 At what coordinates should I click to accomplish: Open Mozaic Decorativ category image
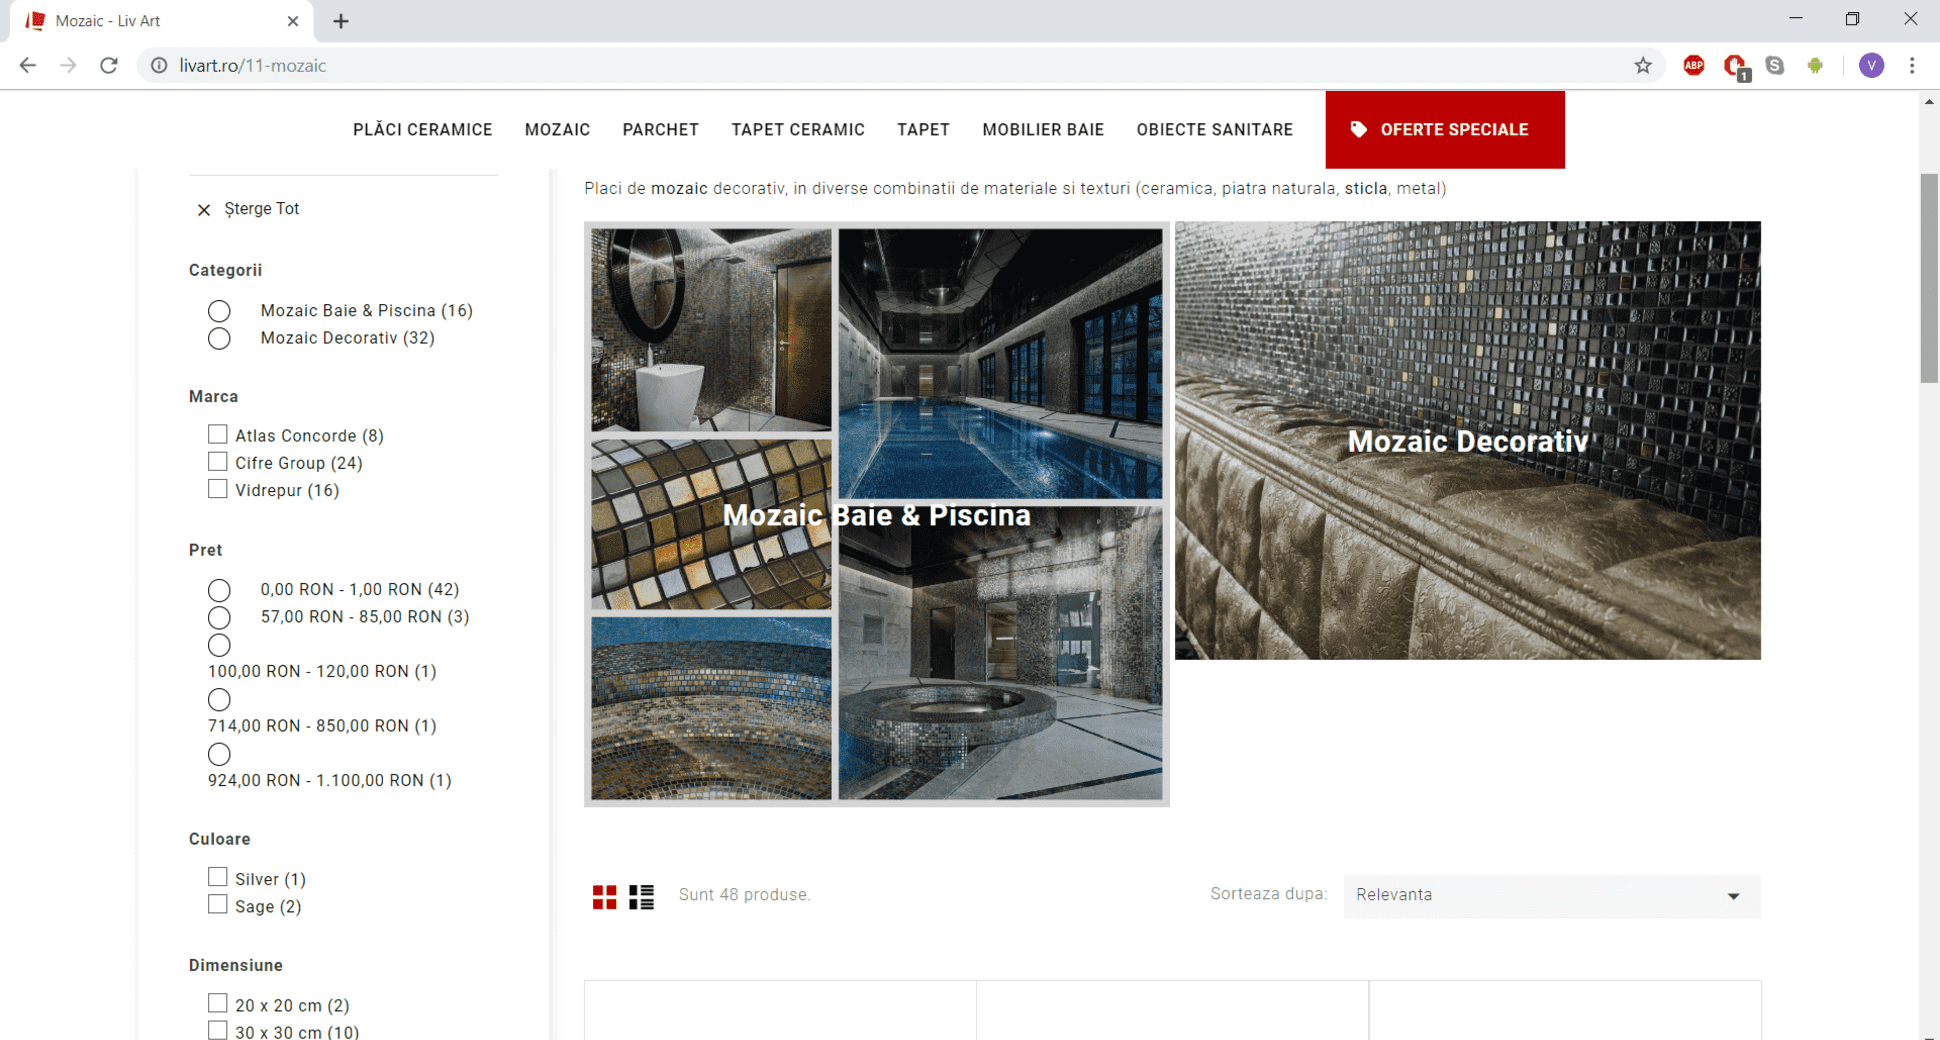1467,440
